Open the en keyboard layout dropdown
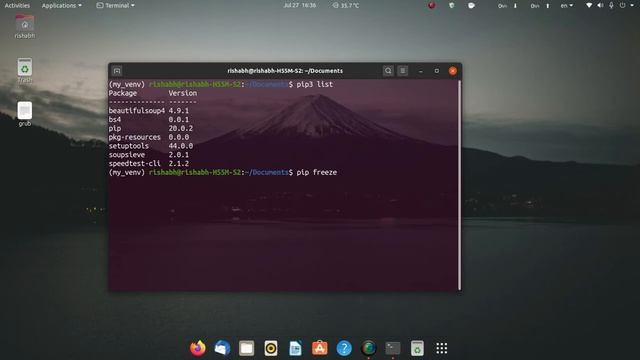This screenshot has width=640, height=360. (567, 5)
